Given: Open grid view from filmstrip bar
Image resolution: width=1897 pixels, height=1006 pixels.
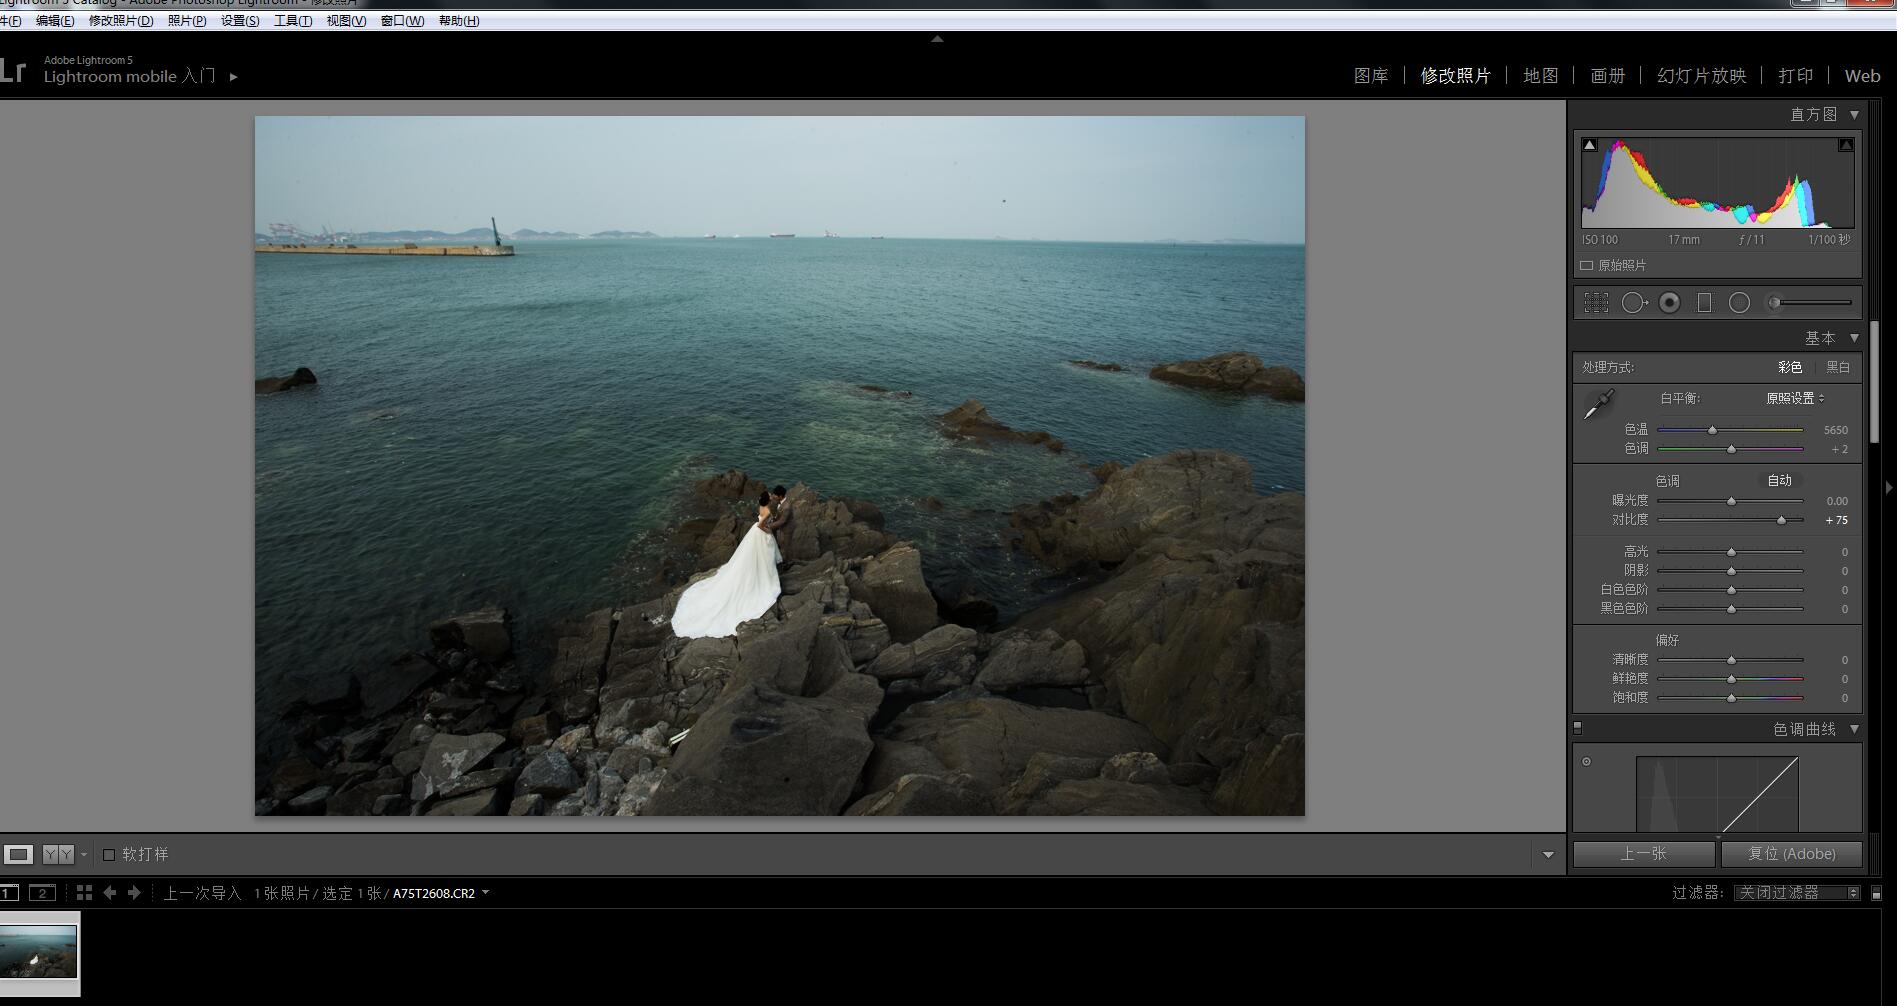Looking at the screenshot, I should pyautogui.click(x=84, y=893).
